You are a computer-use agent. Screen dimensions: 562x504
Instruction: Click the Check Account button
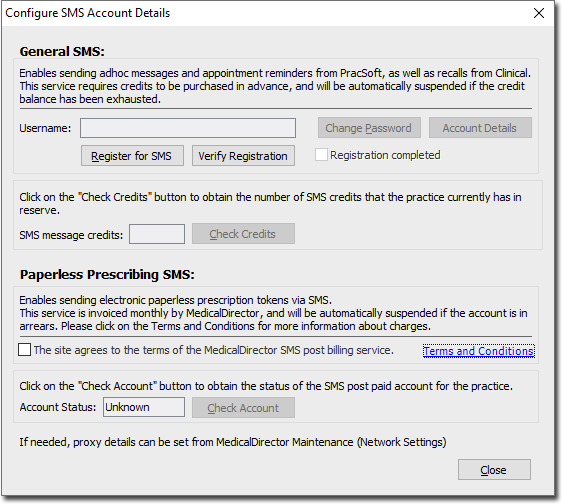(243, 407)
